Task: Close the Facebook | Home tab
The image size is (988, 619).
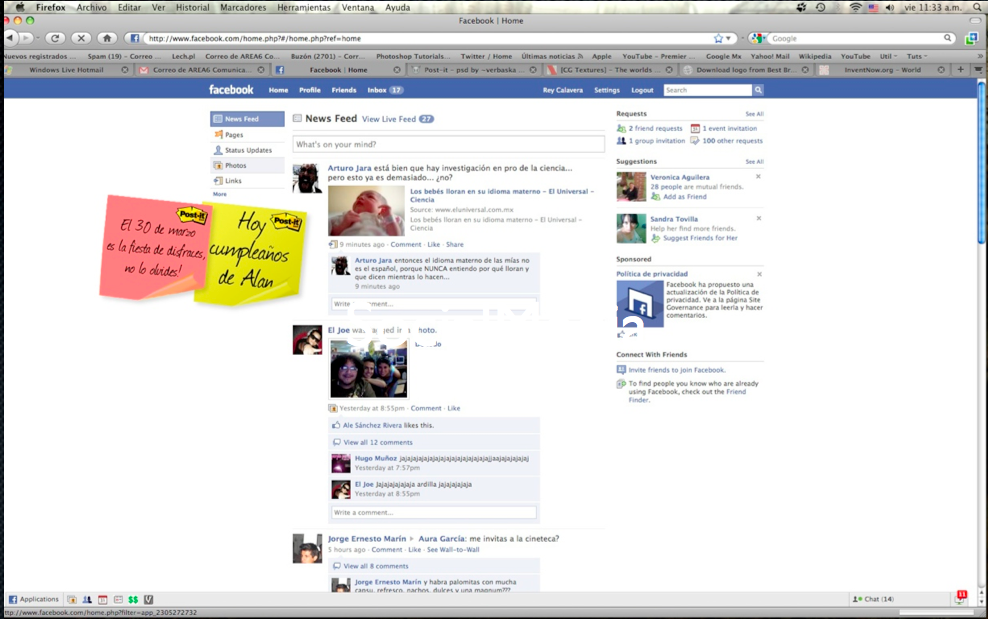Action: (x=397, y=70)
